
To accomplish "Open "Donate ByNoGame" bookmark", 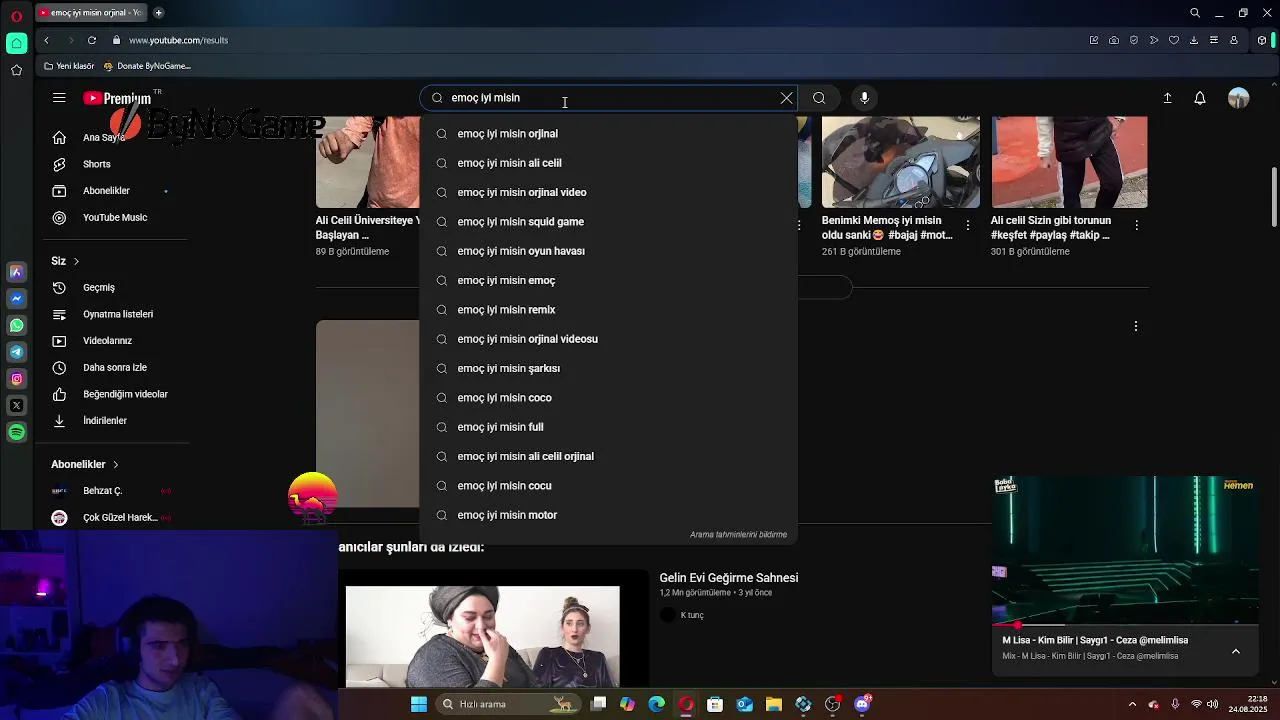I will pyautogui.click(x=147, y=66).
